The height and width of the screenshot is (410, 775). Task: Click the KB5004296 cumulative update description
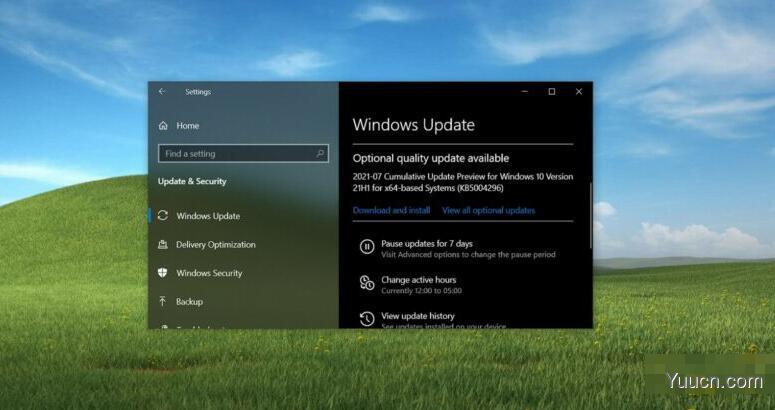click(x=463, y=182)
